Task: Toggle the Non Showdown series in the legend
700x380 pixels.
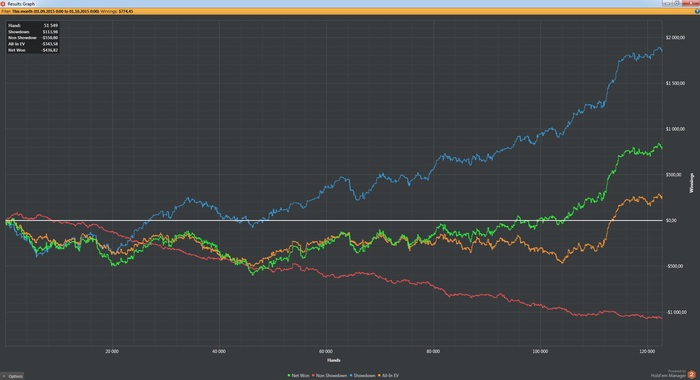Action: pos(329,376)
